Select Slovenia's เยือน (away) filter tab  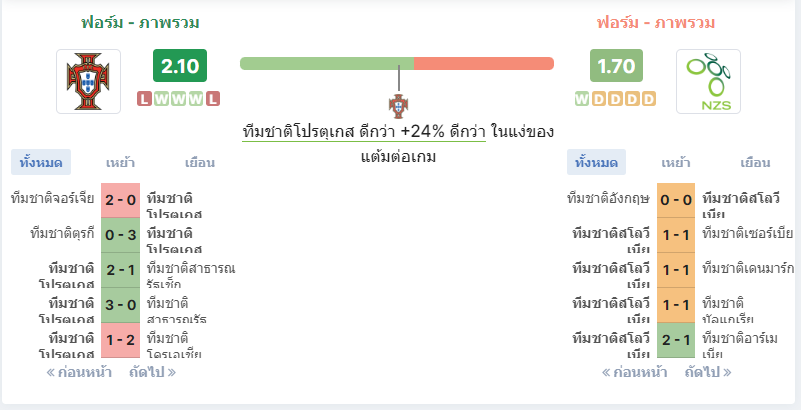755,162
